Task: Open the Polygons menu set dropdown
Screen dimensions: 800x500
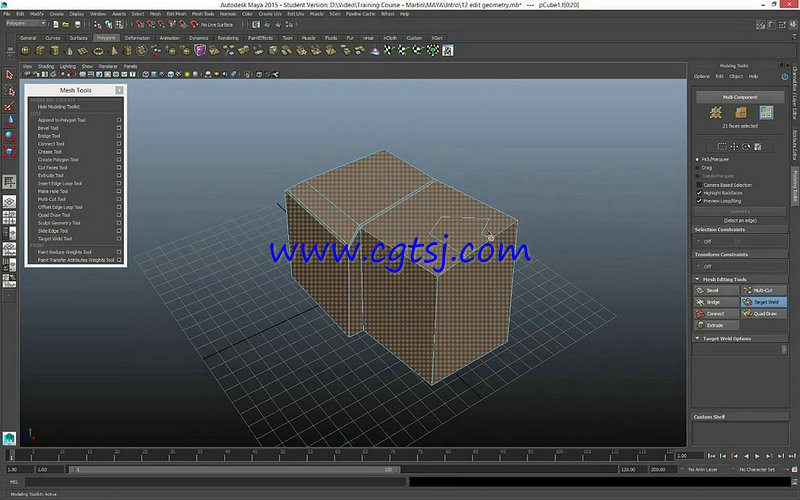Action: 26,23
